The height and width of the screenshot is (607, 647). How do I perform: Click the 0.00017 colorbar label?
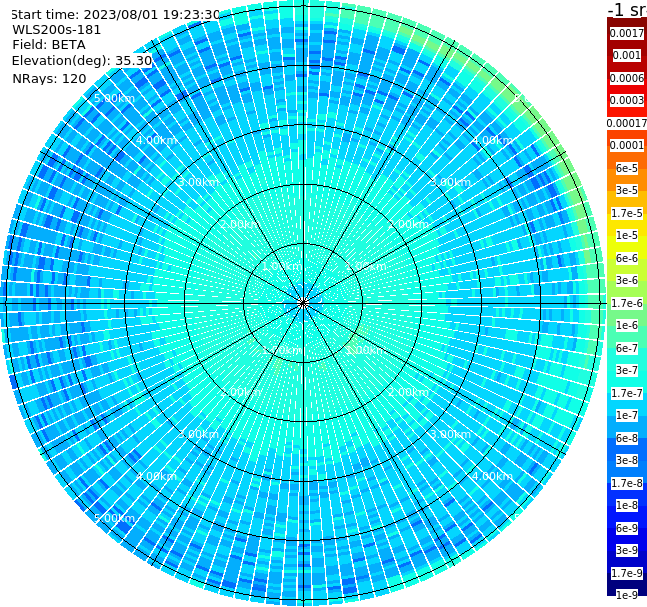tap(627, 123)
